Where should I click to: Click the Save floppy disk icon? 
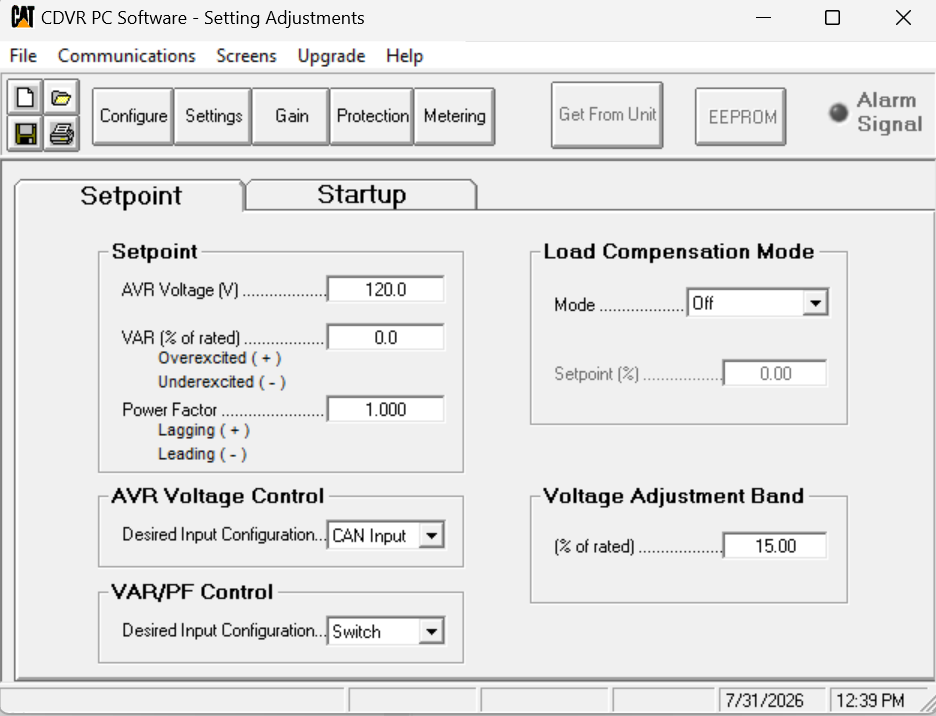tap(25, 133)
